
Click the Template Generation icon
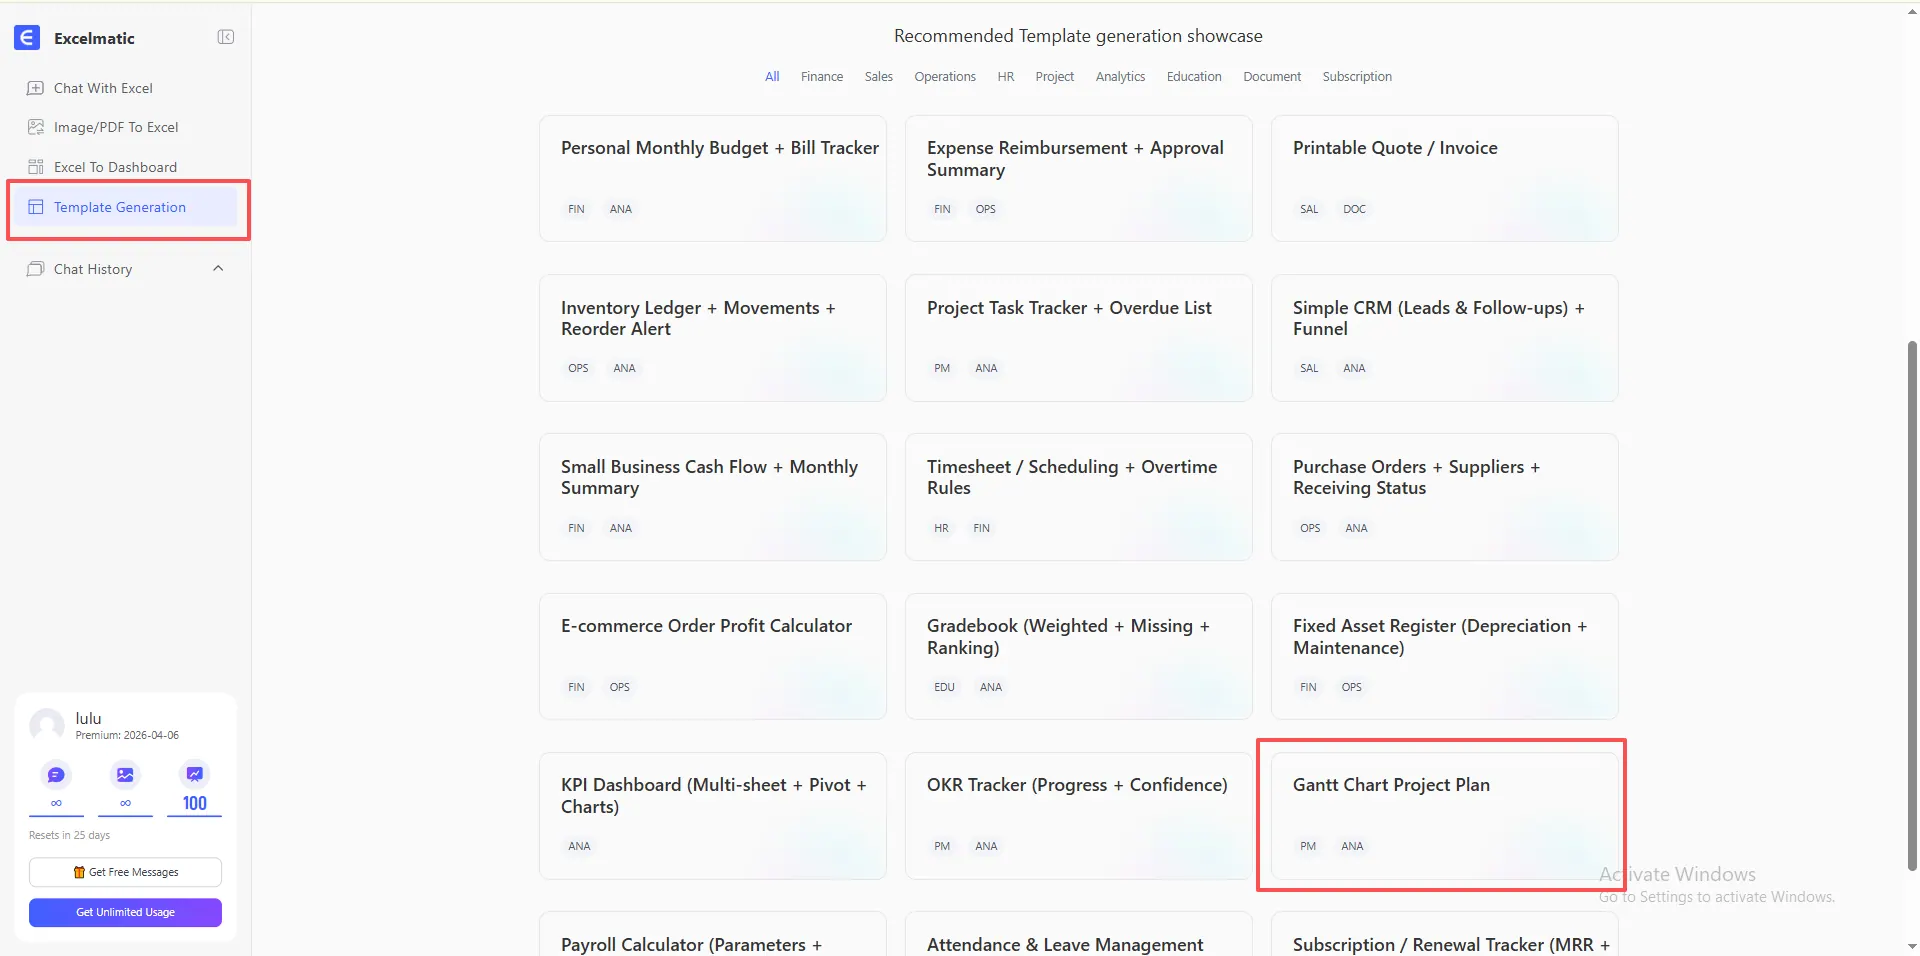(x=35, y=207)
